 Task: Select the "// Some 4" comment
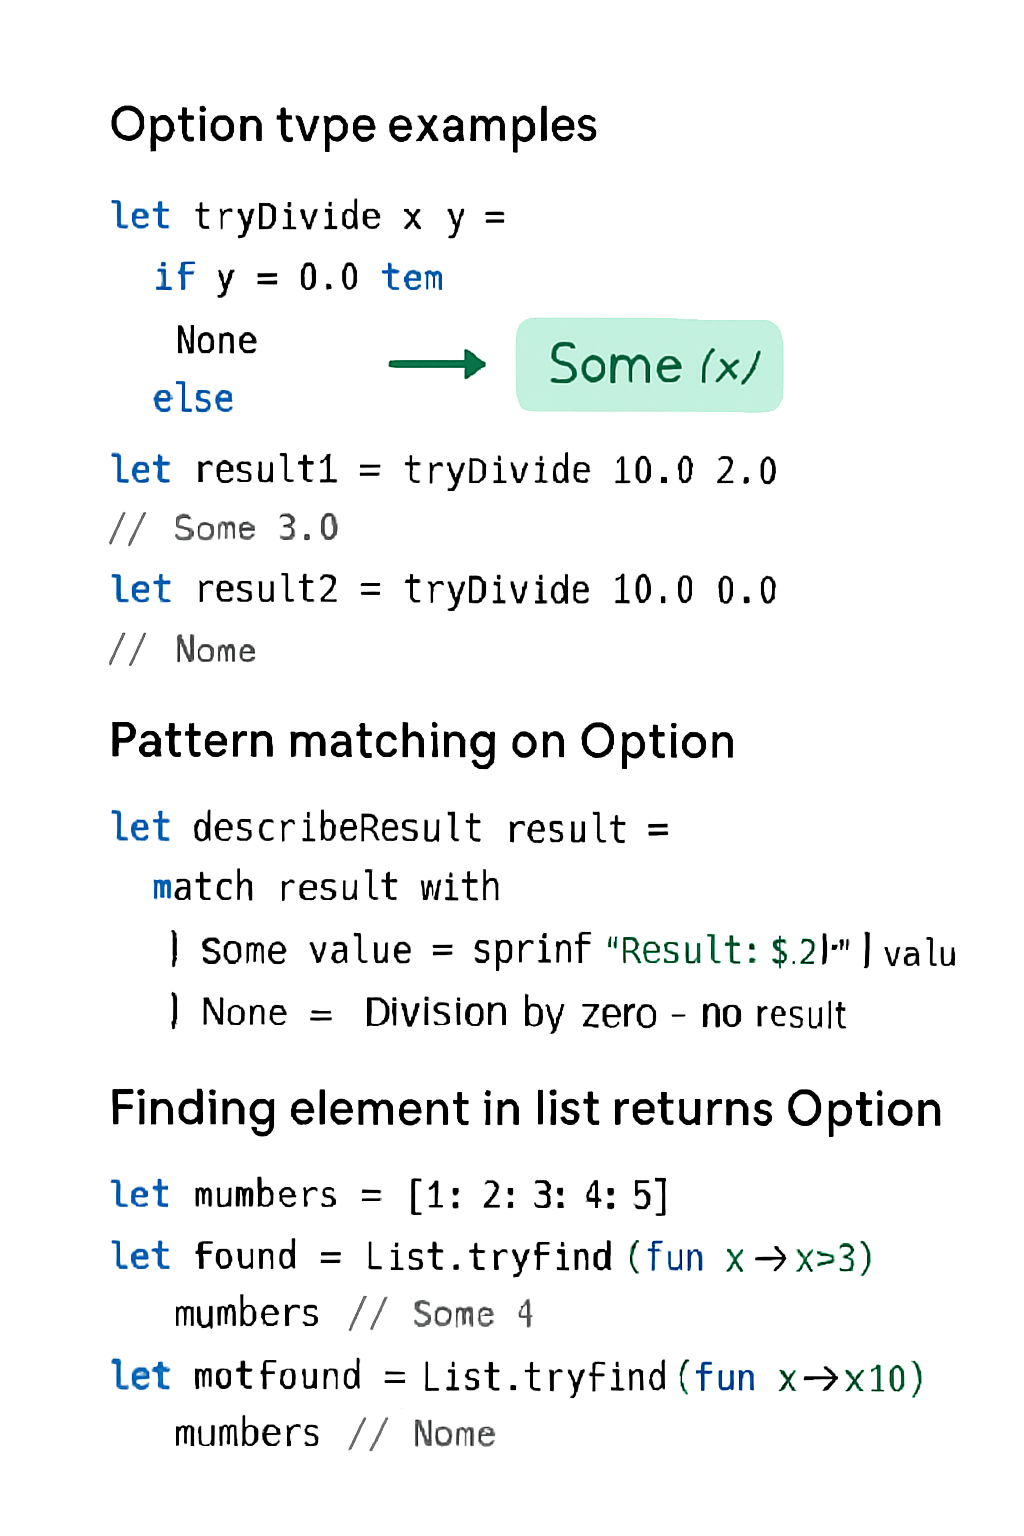[x=441, y=1314]
